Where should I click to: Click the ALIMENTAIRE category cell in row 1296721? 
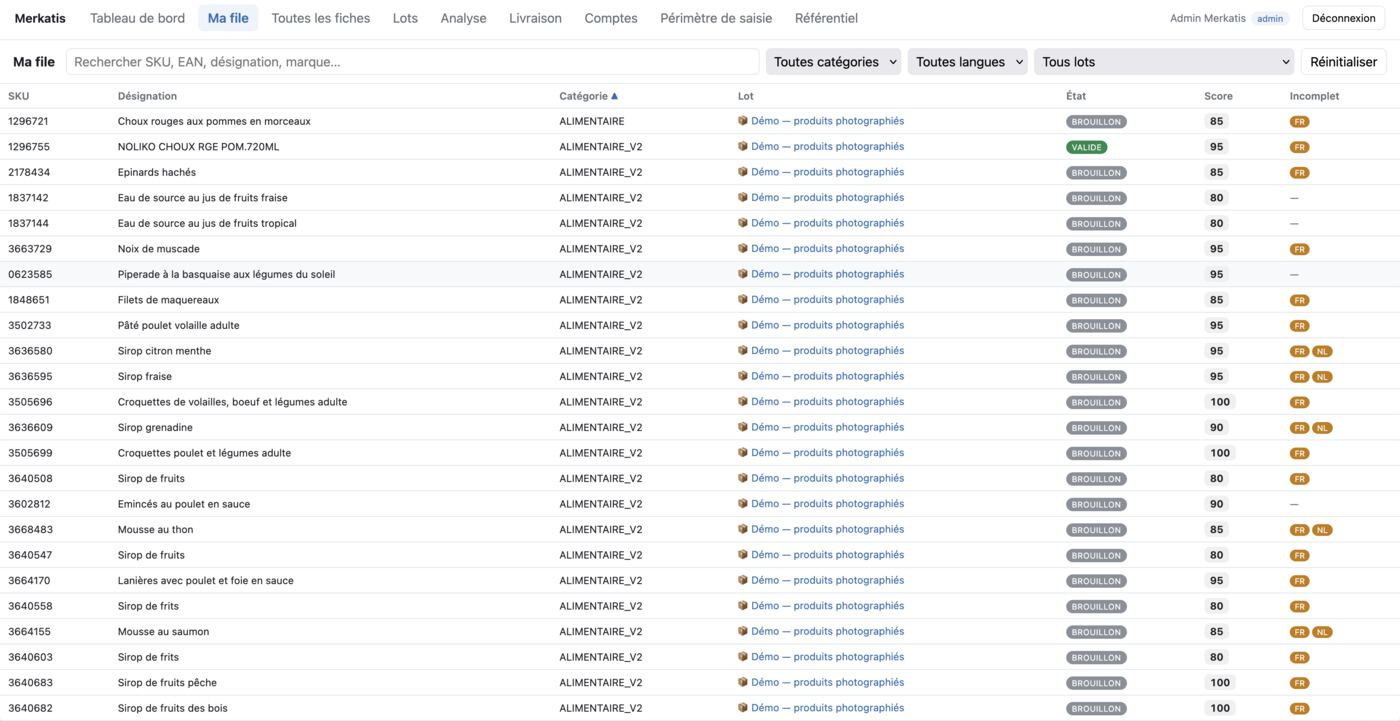pyautogui.click(x=592, y=121)
